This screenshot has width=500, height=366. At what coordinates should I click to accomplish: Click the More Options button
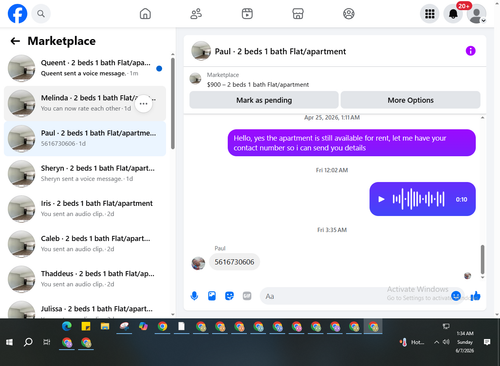(410, 100)
